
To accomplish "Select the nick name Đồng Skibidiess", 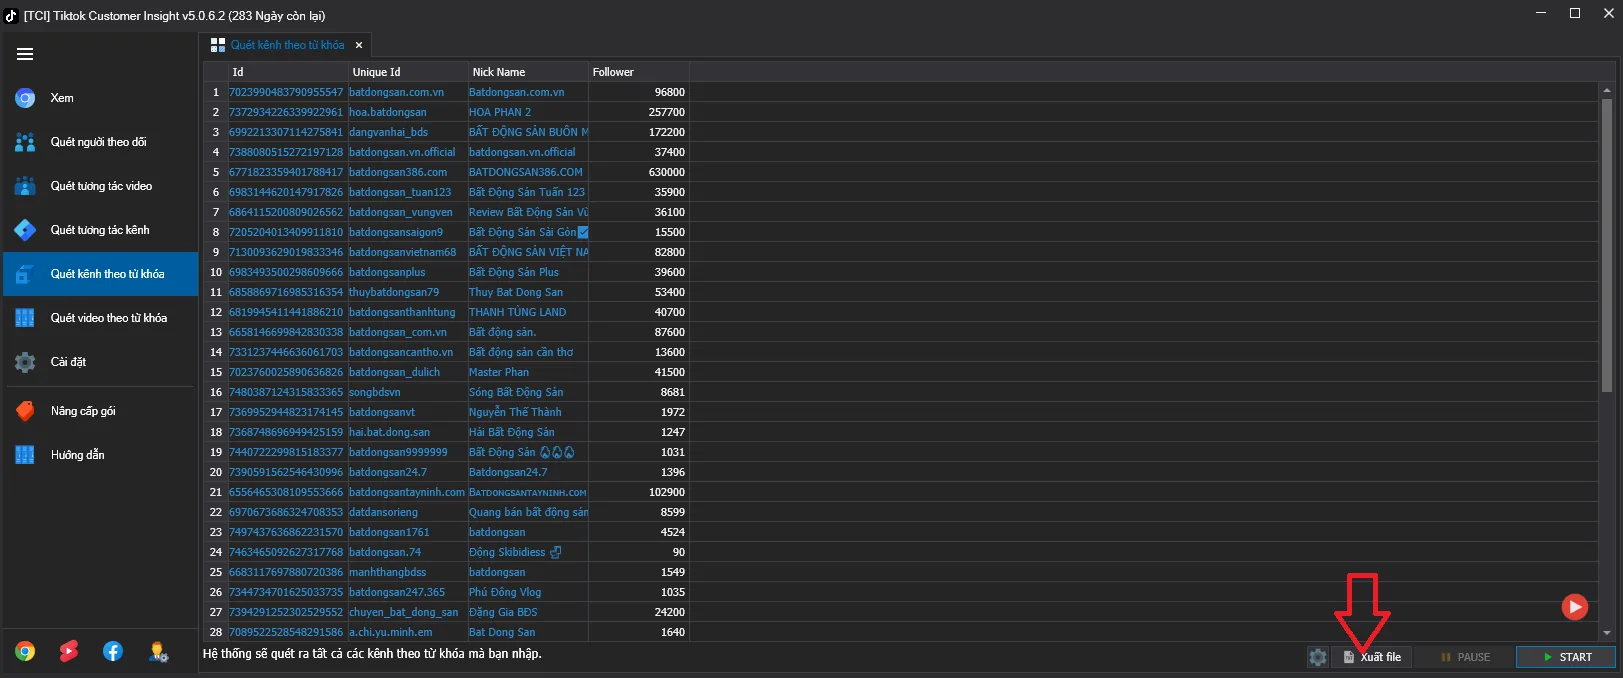I will click(528, 552).
